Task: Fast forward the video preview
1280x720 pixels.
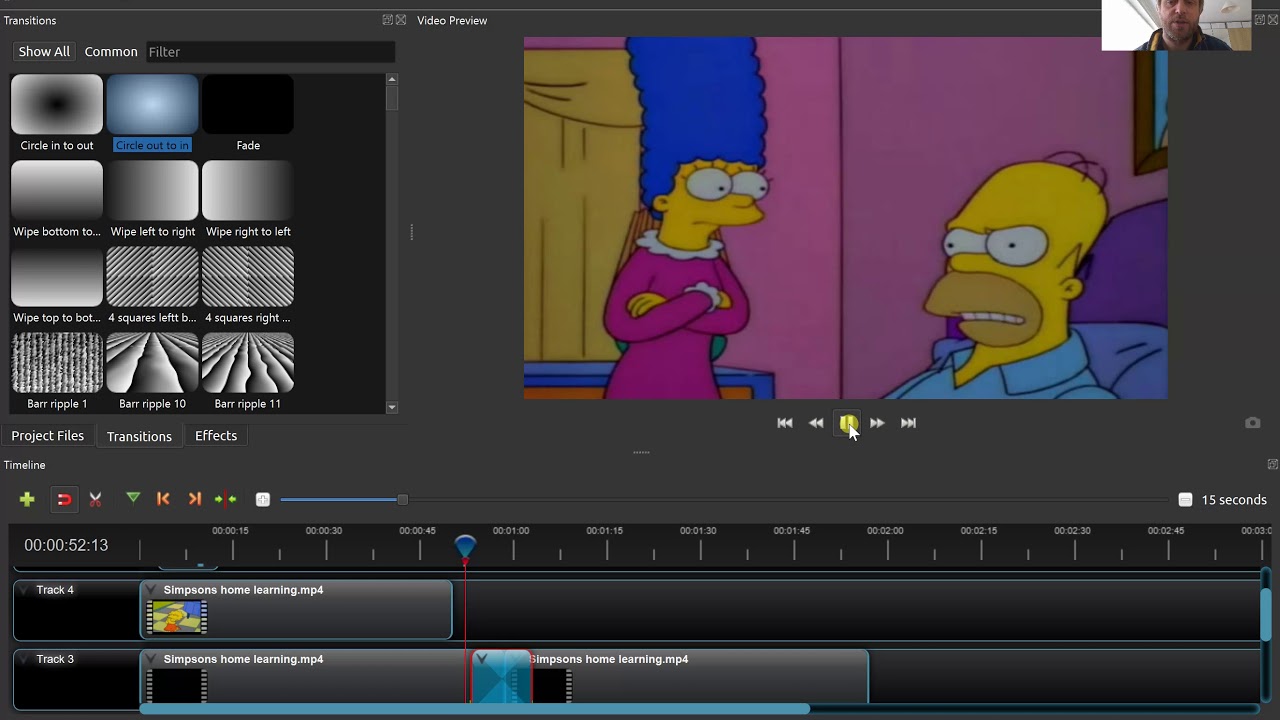Action: point(877,423)
